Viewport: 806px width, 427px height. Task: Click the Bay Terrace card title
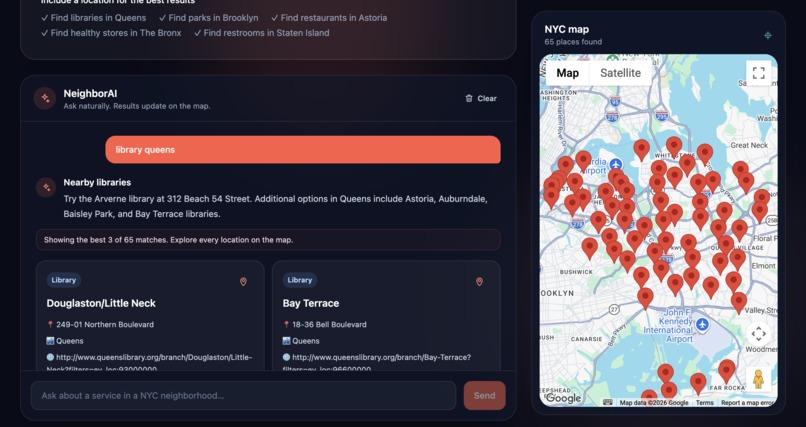[310, 303]
